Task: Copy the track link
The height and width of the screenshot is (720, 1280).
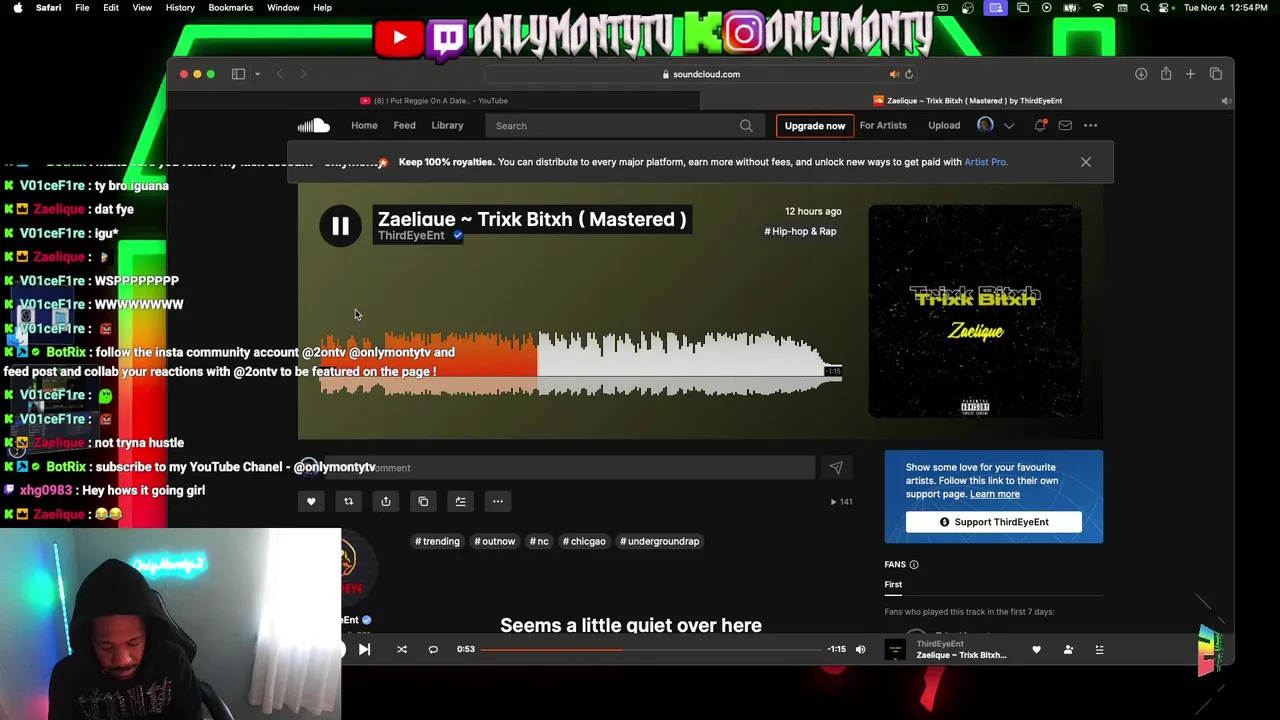Action: pos(423,501)
